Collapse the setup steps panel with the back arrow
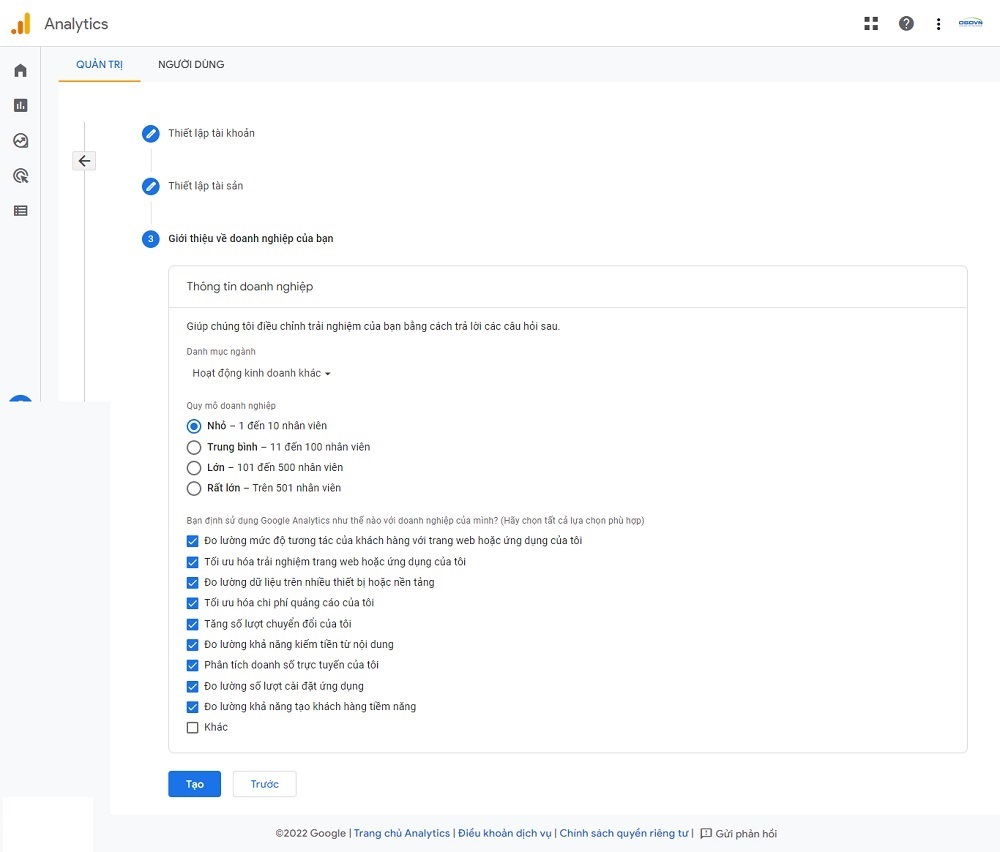 click(x=84, y=160)
